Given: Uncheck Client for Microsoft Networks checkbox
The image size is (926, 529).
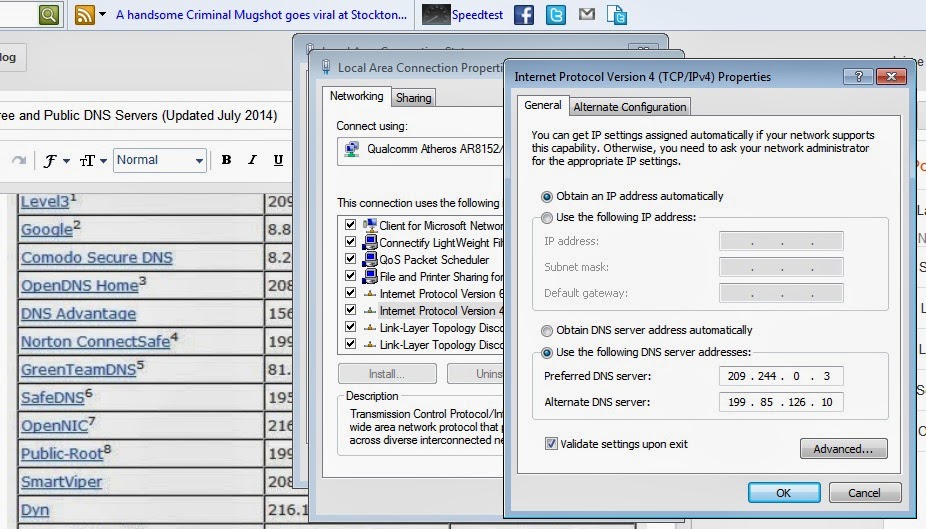Looking at the screenshot, I should 350,225.
